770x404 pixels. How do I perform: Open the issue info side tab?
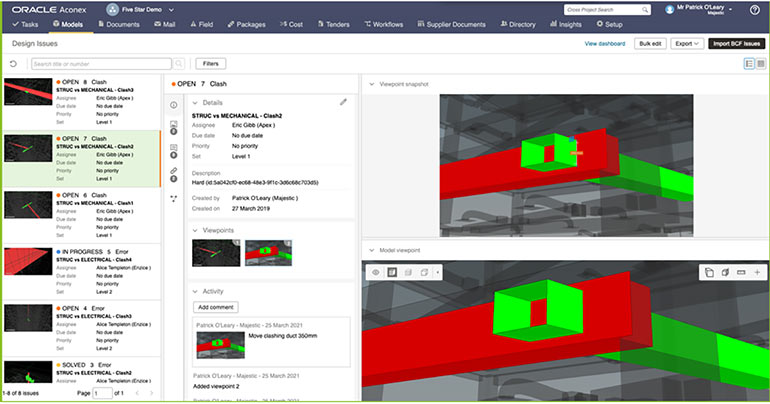pyautogui.click(x=173, y=105)
